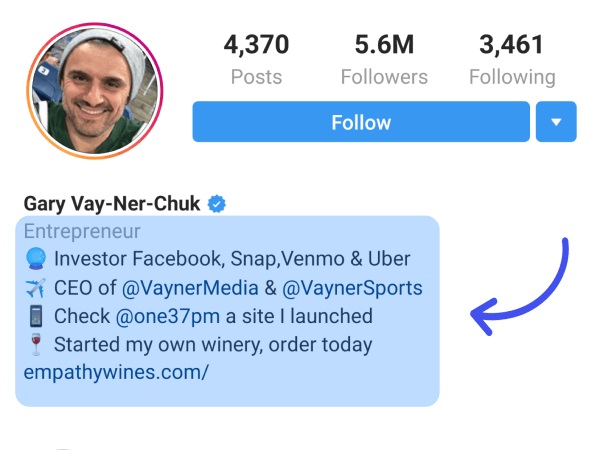Image resolution: width=600 pixels, height=450 pixels.
Task: Open the @VaynerMedia mention link
Action: 190,288
